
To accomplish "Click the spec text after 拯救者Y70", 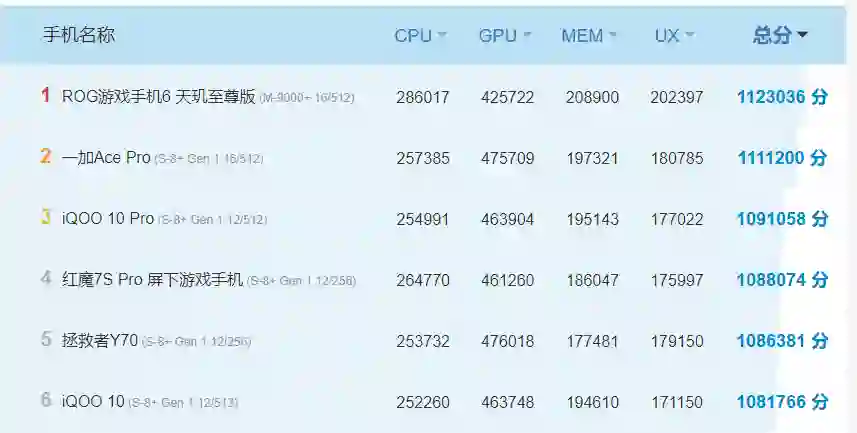I will click(196, 342).
